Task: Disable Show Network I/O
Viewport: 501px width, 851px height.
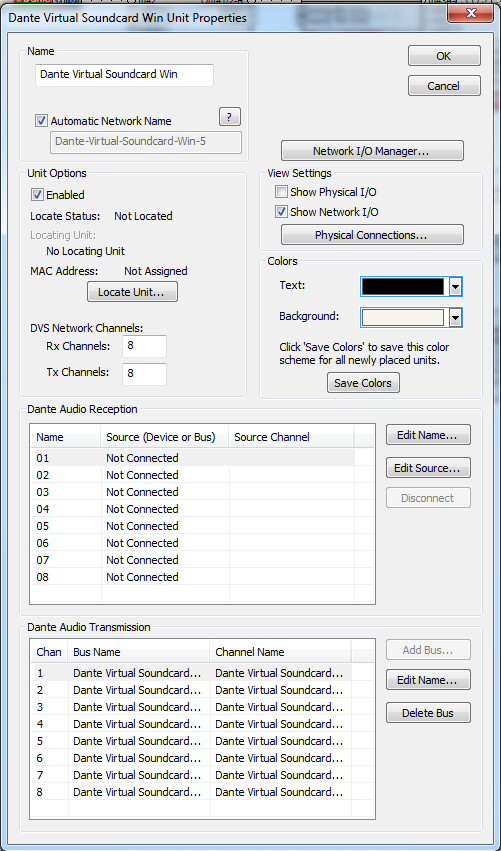Action: pos(281,212)
